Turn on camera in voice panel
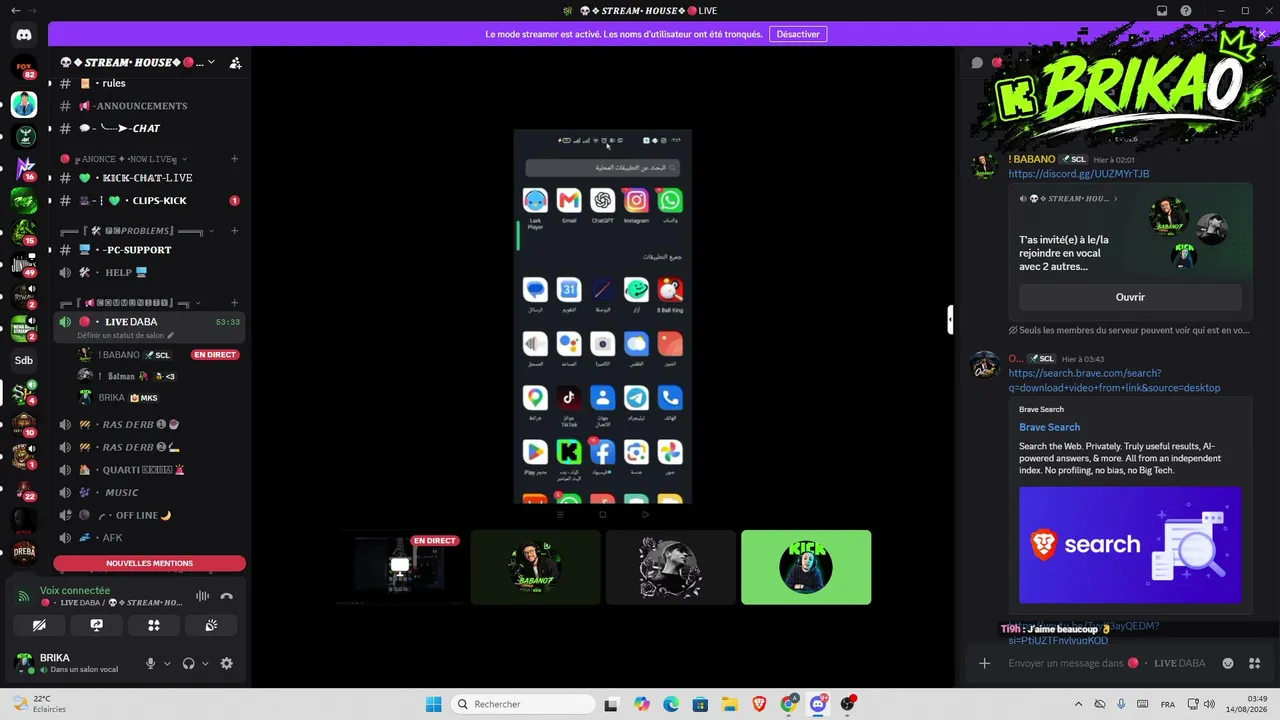The image size is (1280, 720). tap(39, 625)
